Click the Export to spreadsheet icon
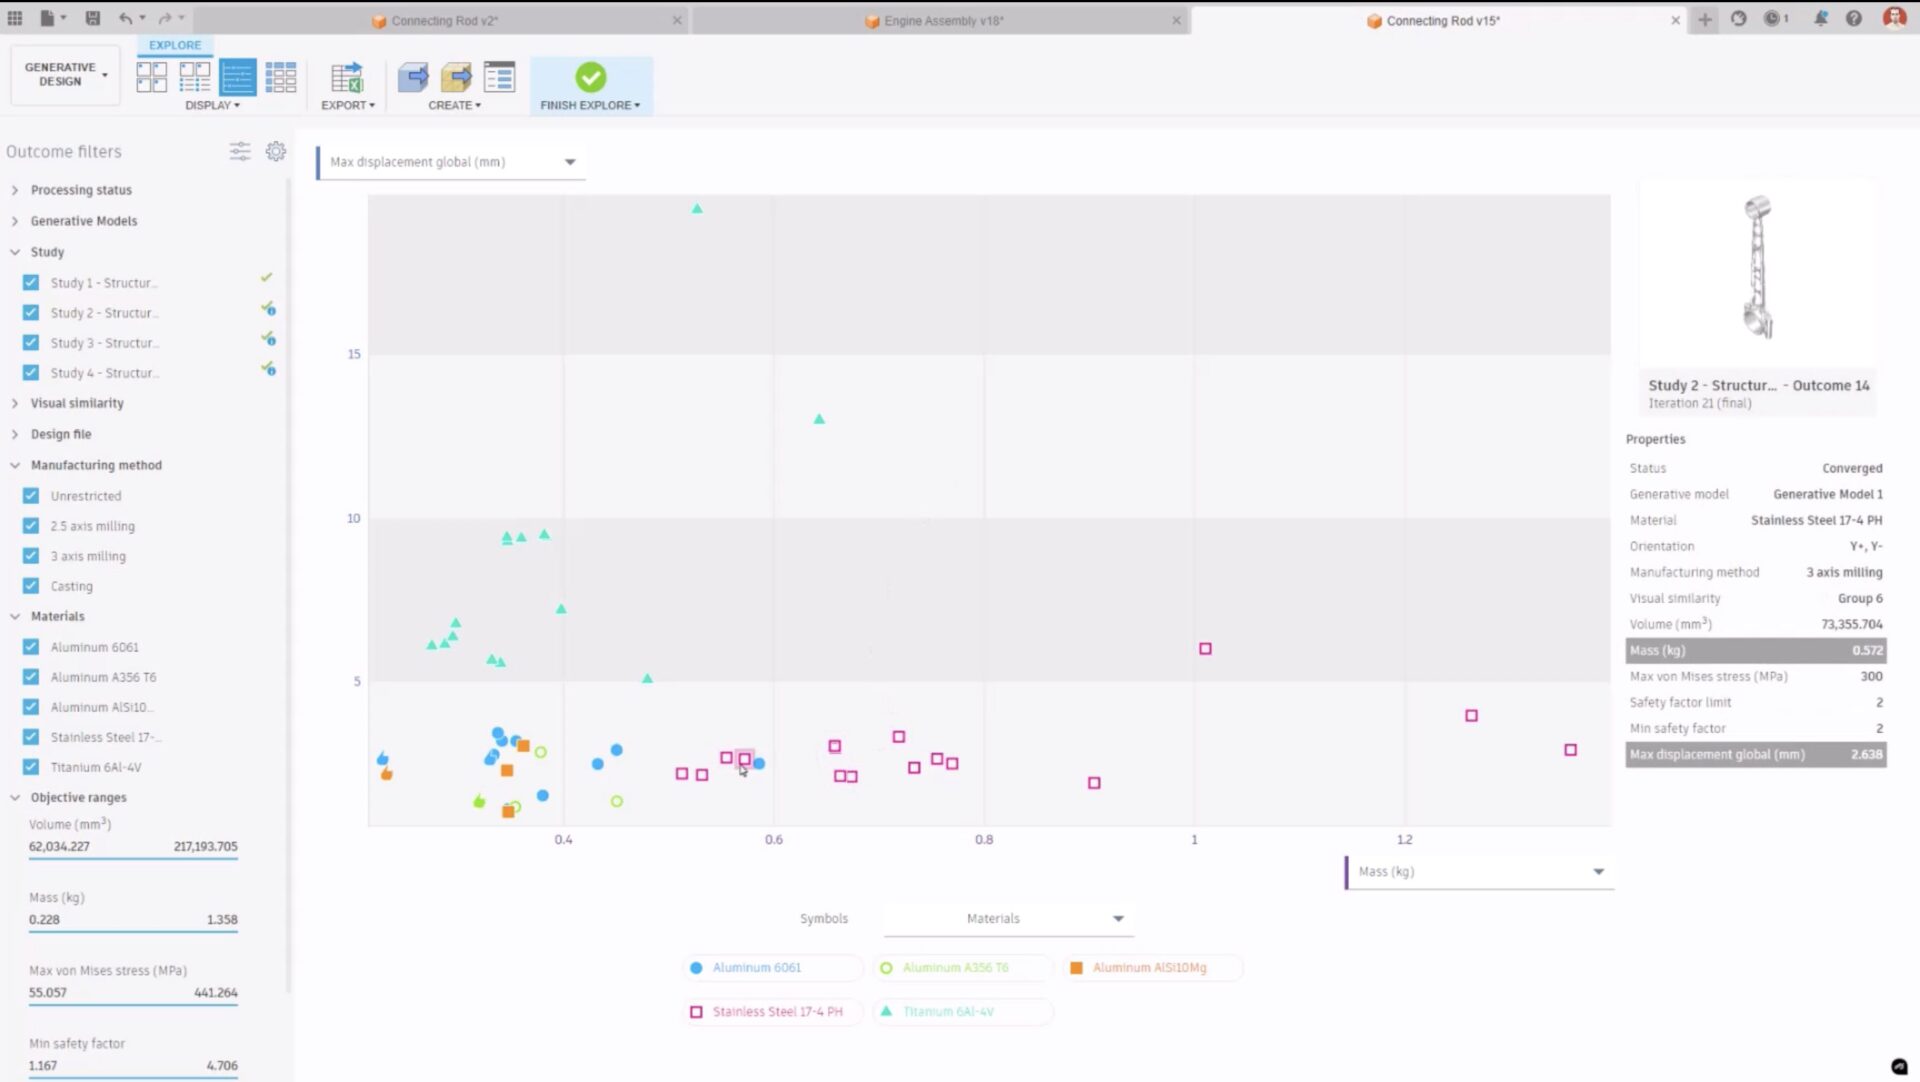 click(x=347, y=77)
